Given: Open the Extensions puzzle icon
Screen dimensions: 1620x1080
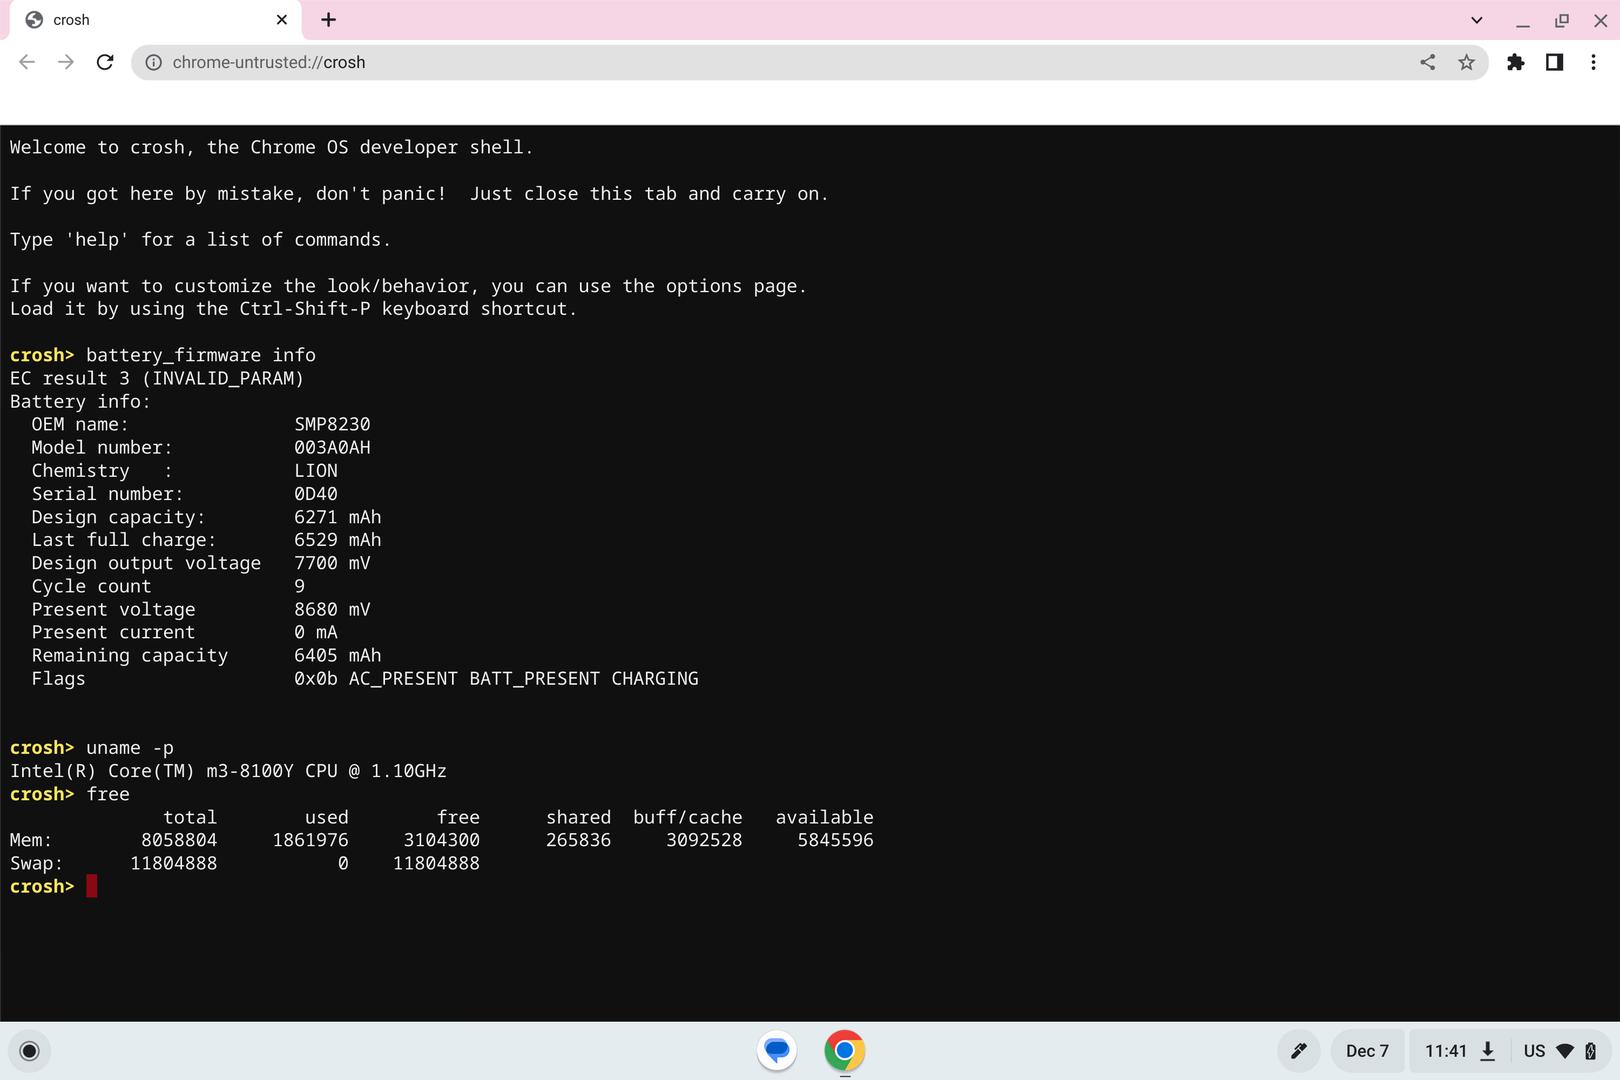Looking at the screenshot, I should point(1516,62).
